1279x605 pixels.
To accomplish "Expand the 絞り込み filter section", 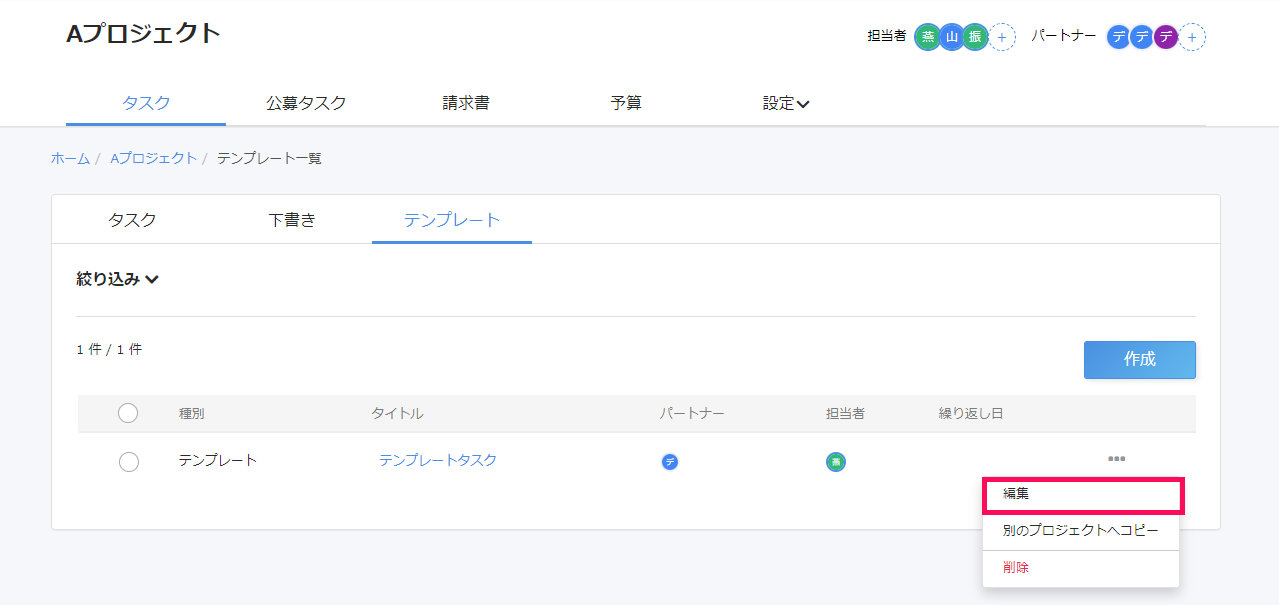I will pos(118,280).
